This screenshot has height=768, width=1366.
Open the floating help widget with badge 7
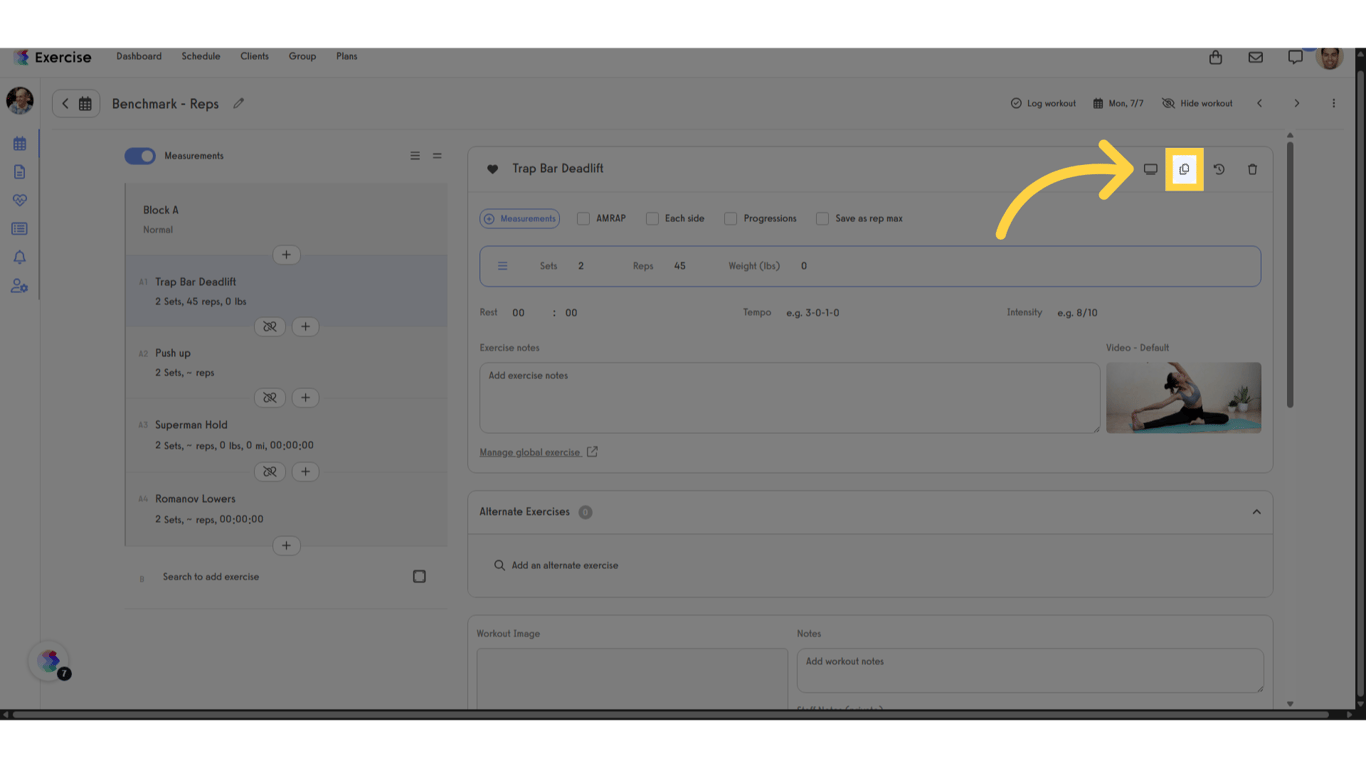click(50, 661)
